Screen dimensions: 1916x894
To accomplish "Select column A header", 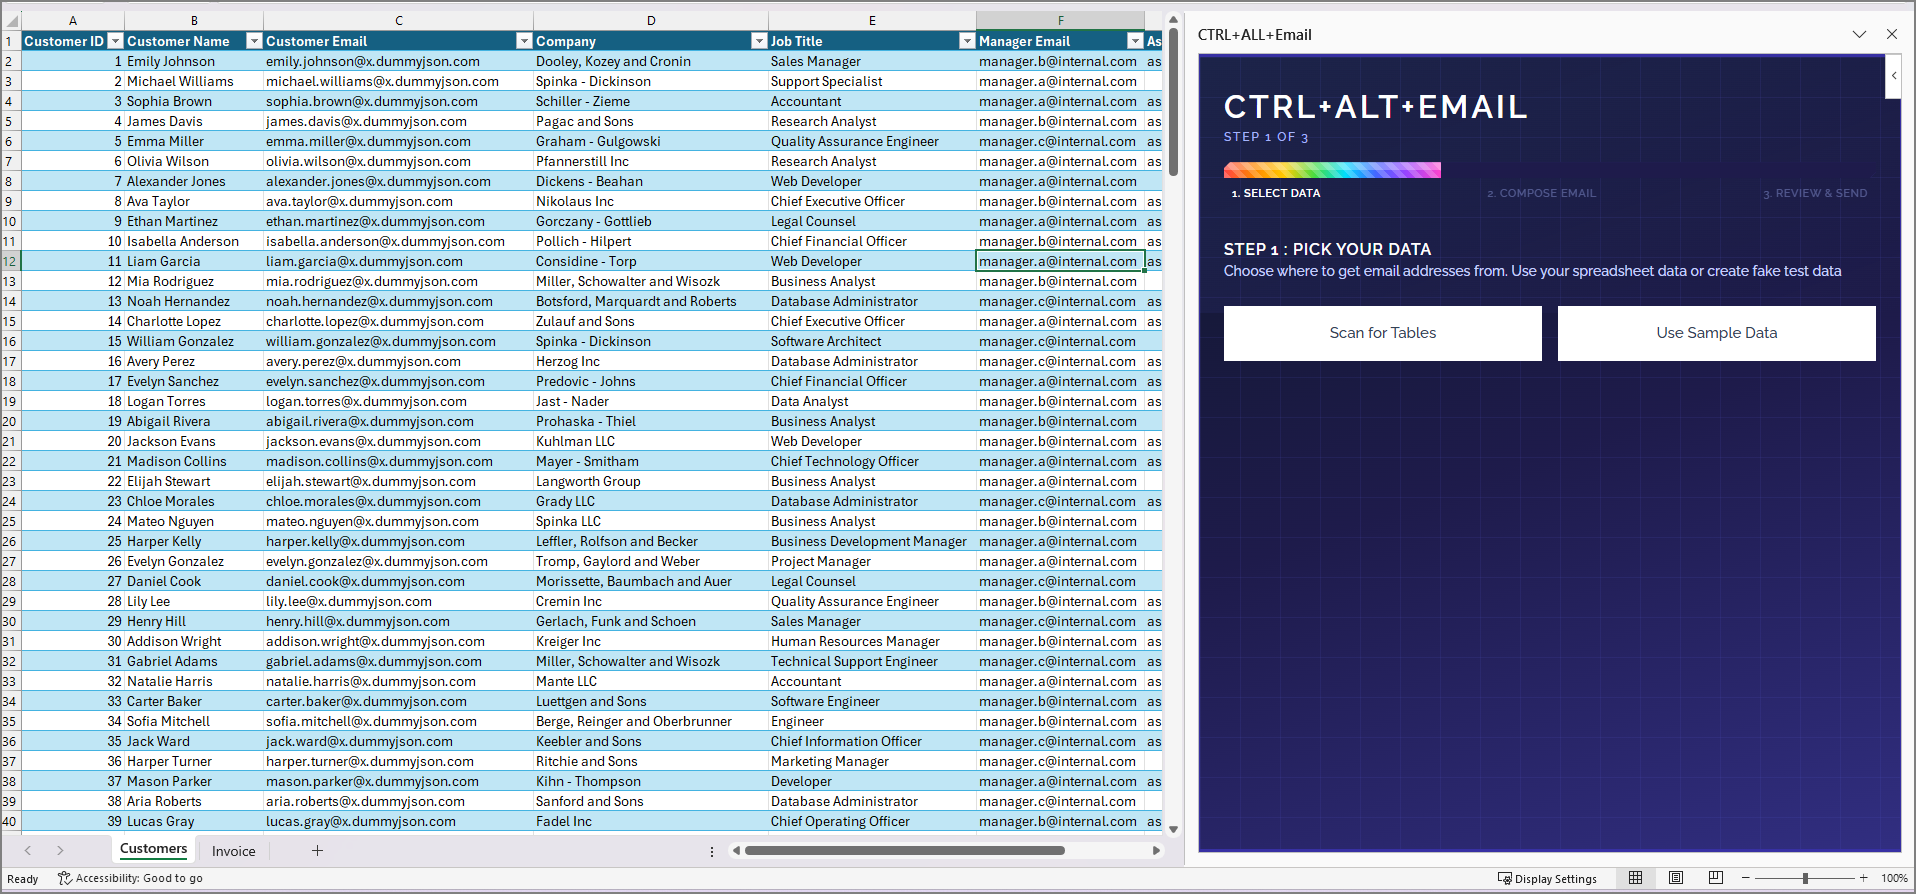I will [73, 21].
